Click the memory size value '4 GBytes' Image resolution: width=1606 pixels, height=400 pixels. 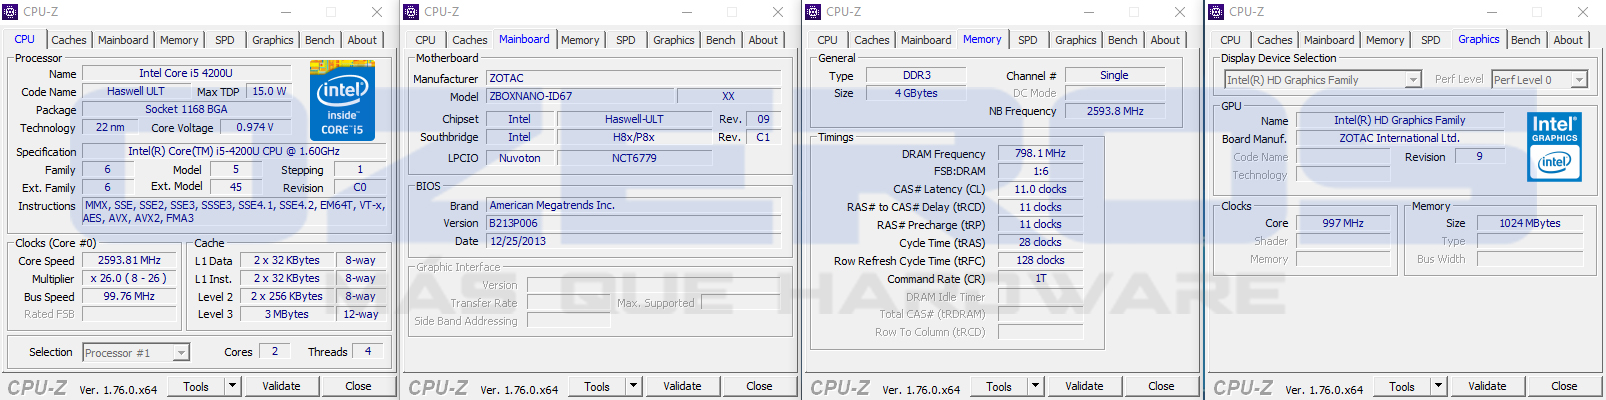(x=916, y=93)
